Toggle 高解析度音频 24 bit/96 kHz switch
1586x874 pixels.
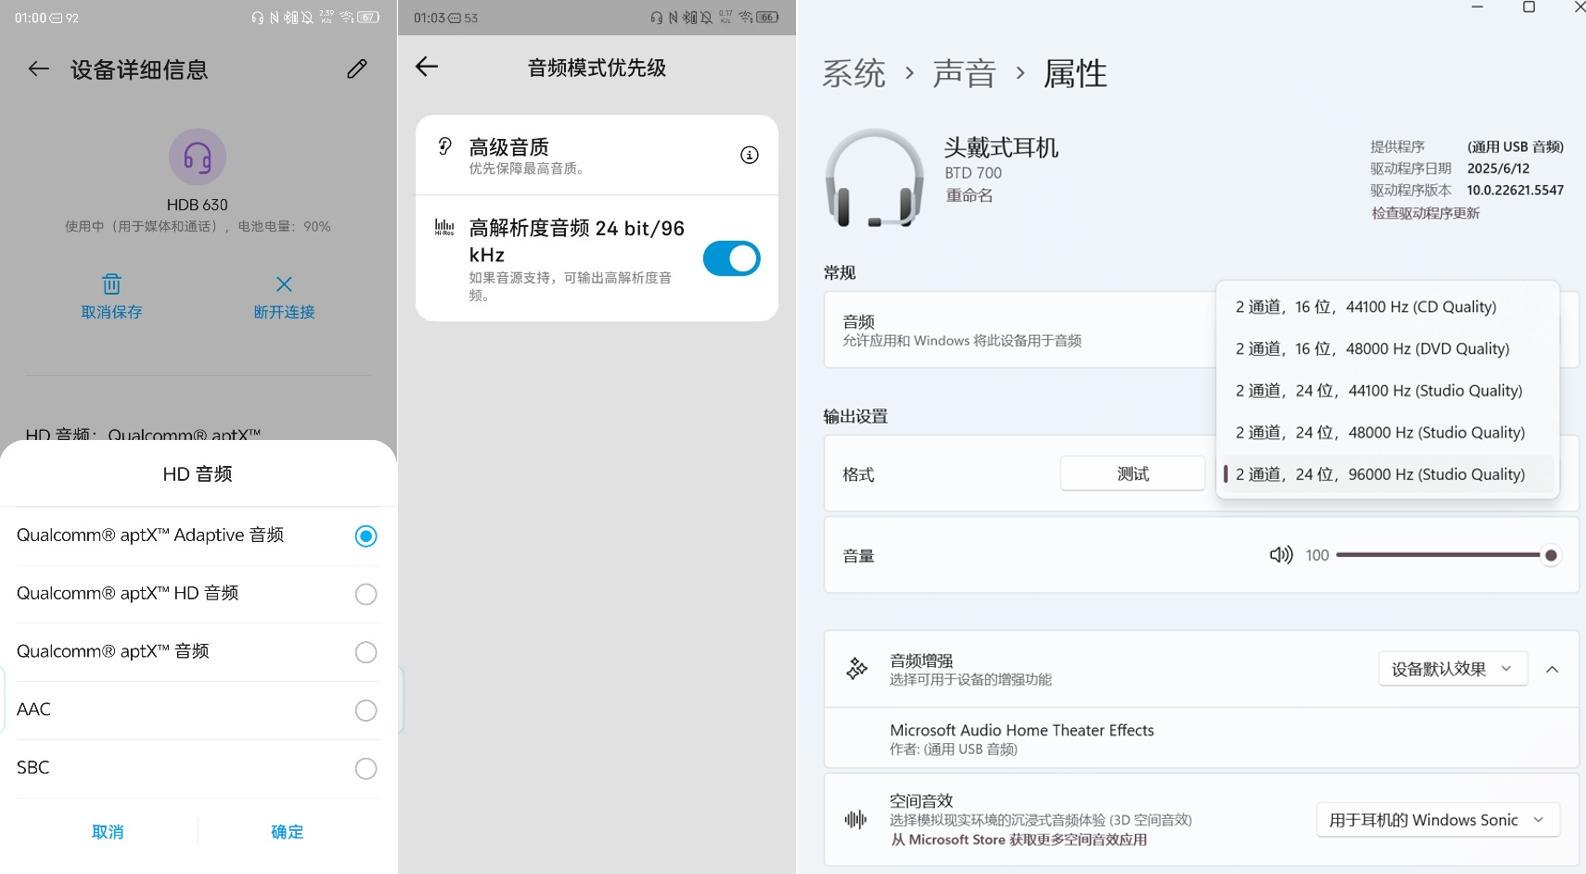pos(731,259)
